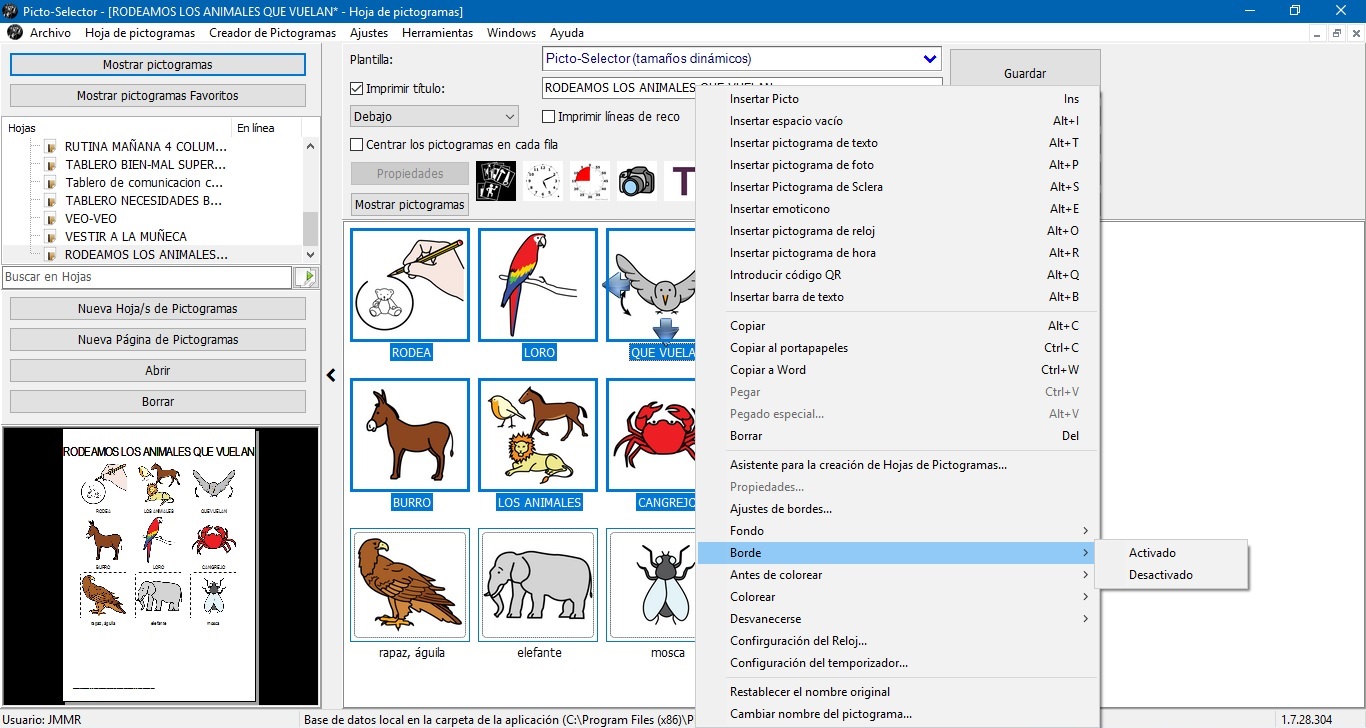This screenshot has height=728, width=1366.
Task: Uncheck the Imprimir título checkbox
Action: pos(357,89)
